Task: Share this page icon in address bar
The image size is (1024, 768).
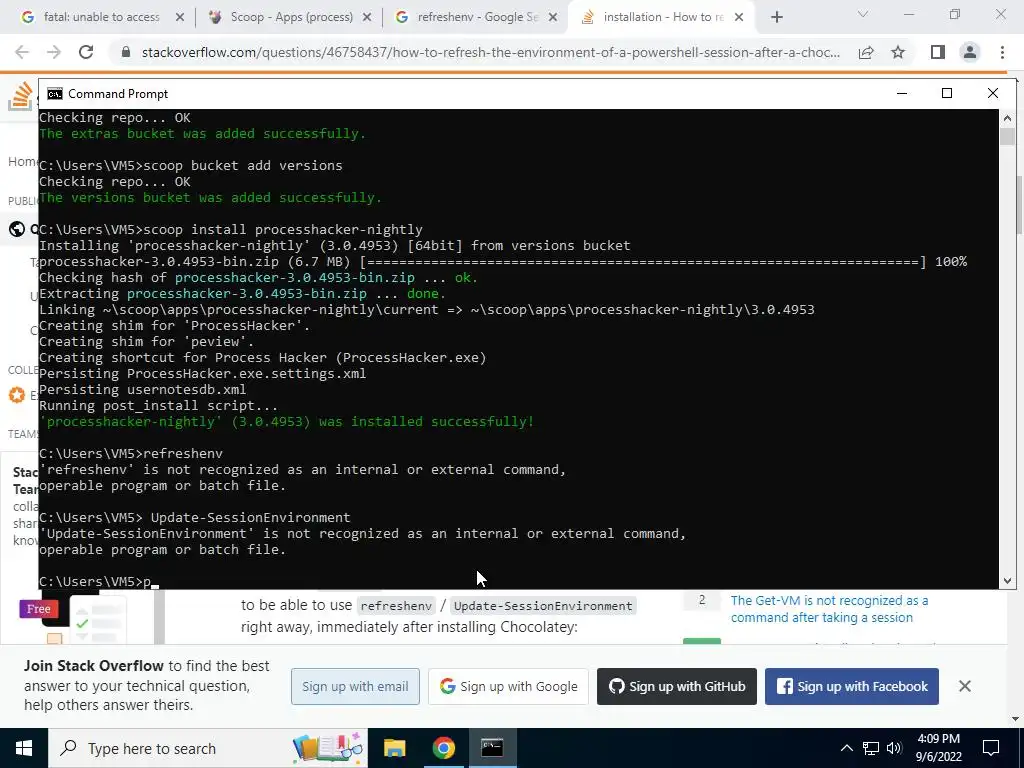Action: 866,52
